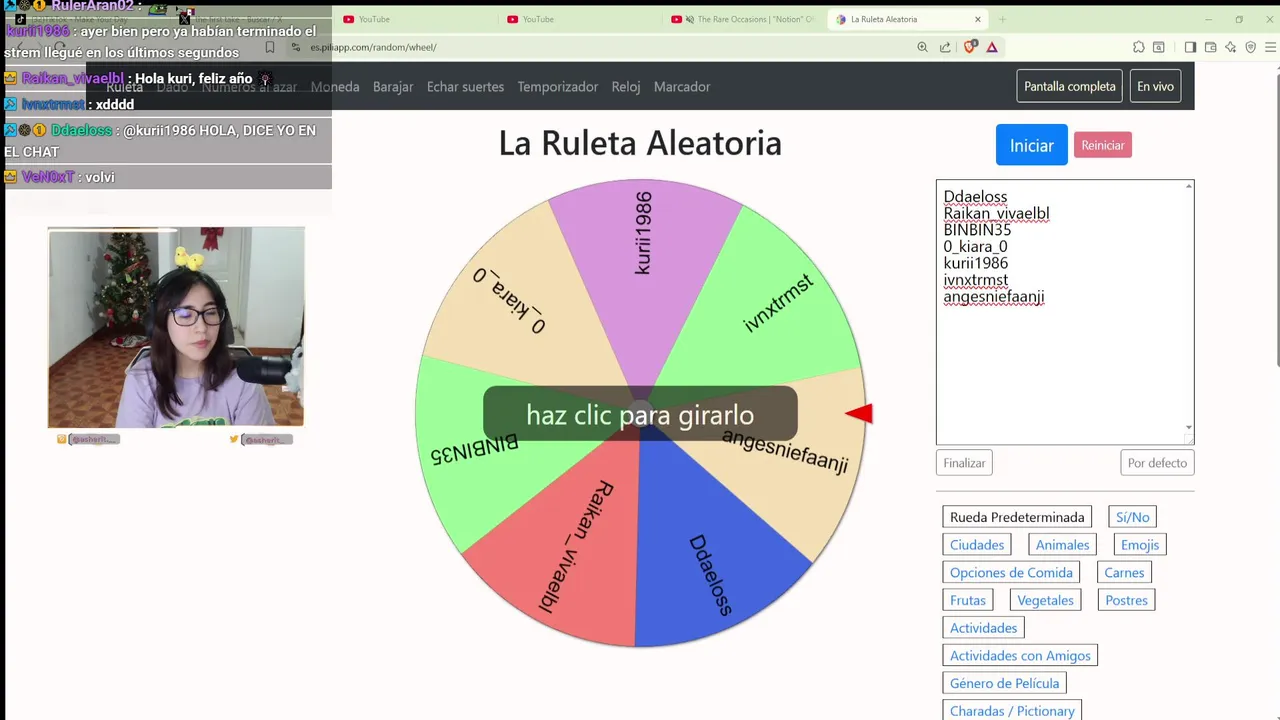Click the streamer webcam thumbnail
The image size is (1280, 720).
point(176,327)
